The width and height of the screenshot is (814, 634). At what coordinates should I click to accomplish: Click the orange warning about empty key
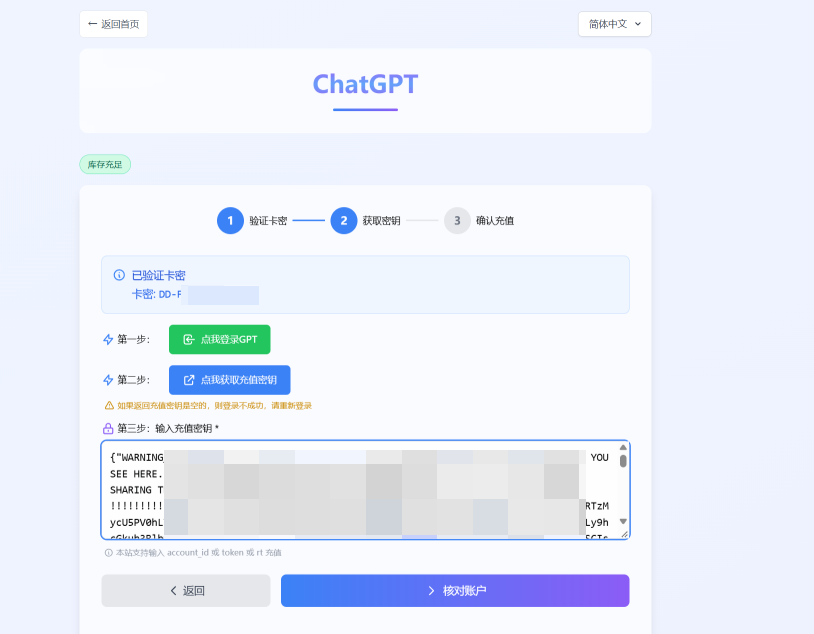click(214, 406)
